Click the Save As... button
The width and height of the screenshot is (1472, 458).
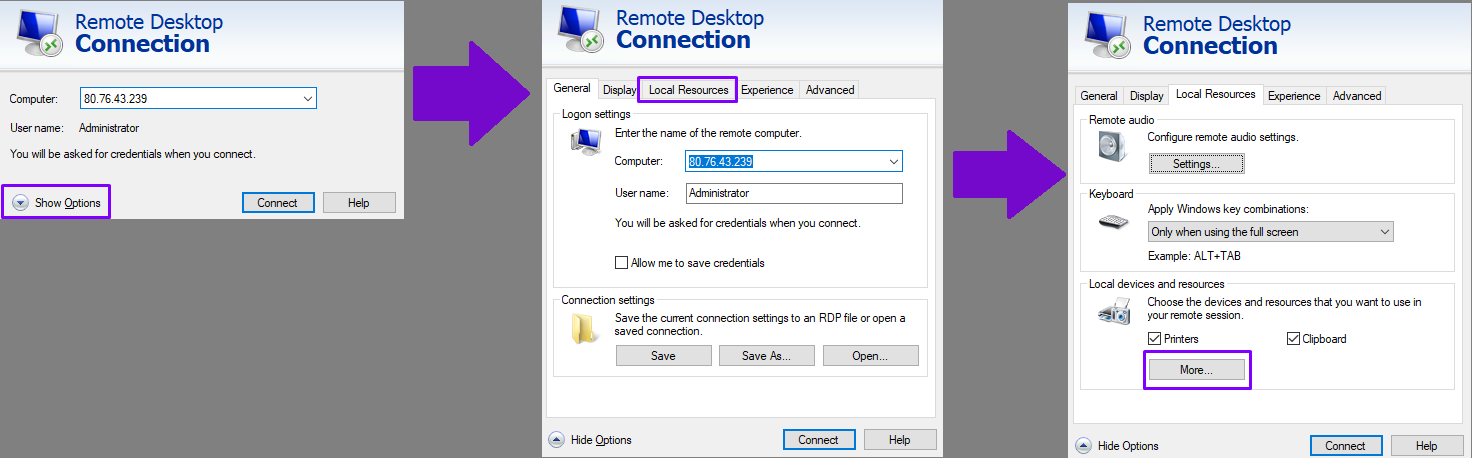tap(767, 355)
